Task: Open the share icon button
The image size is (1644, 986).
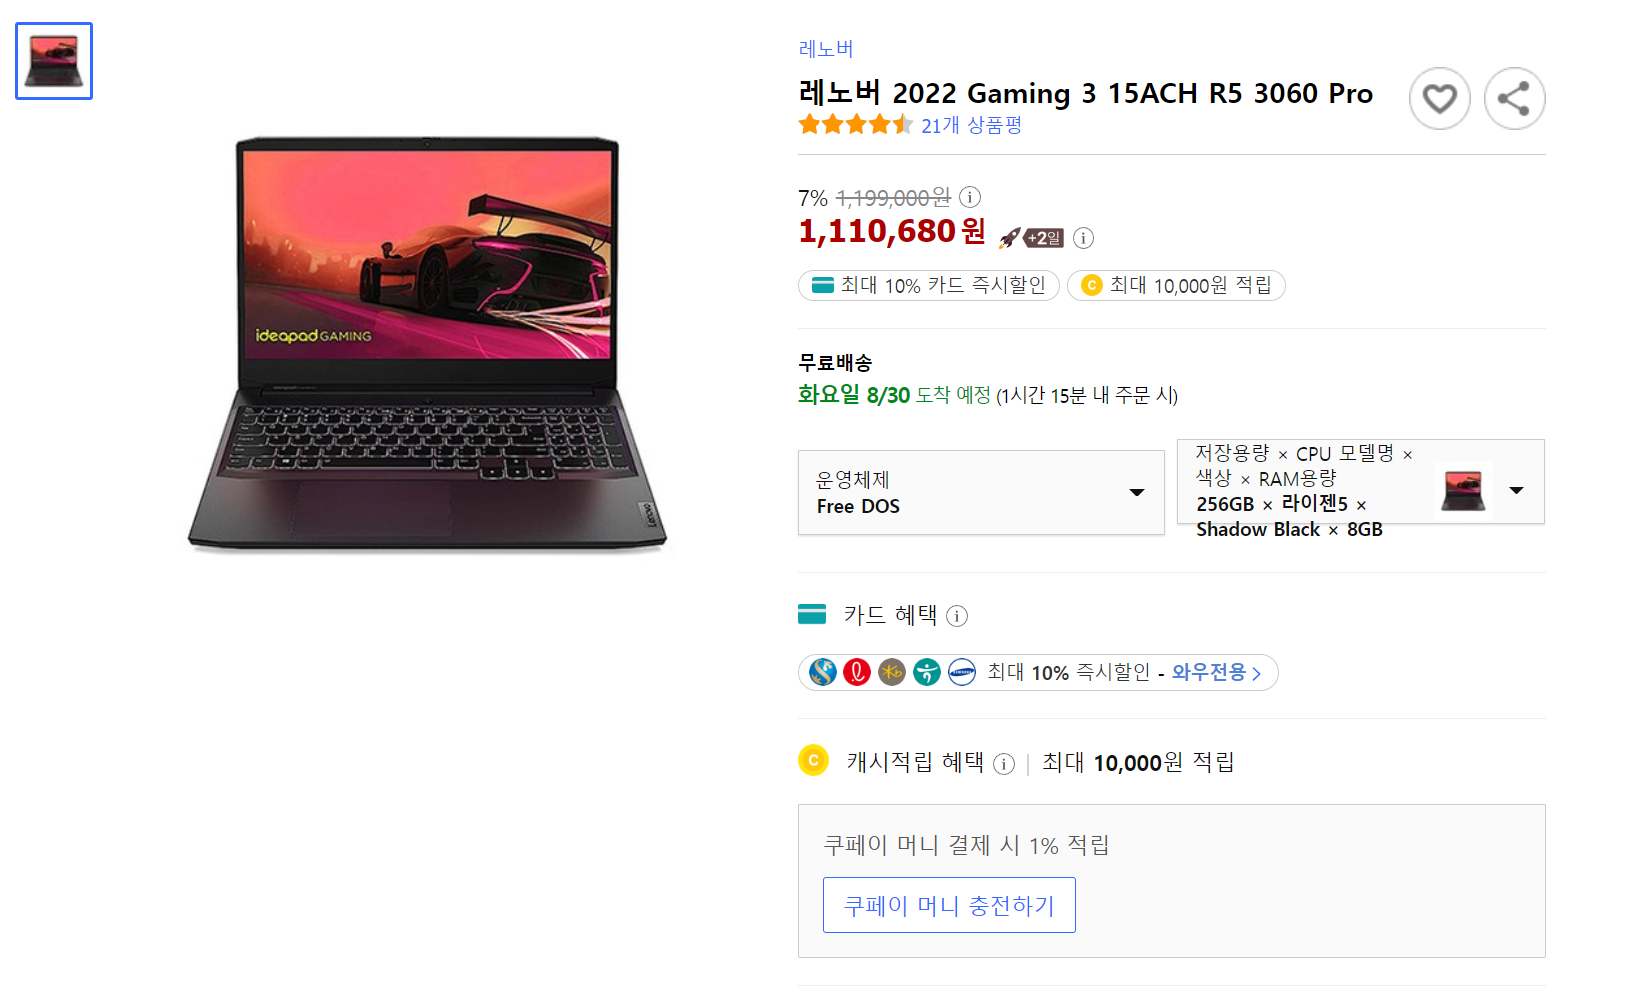Action: [1514, 98]
